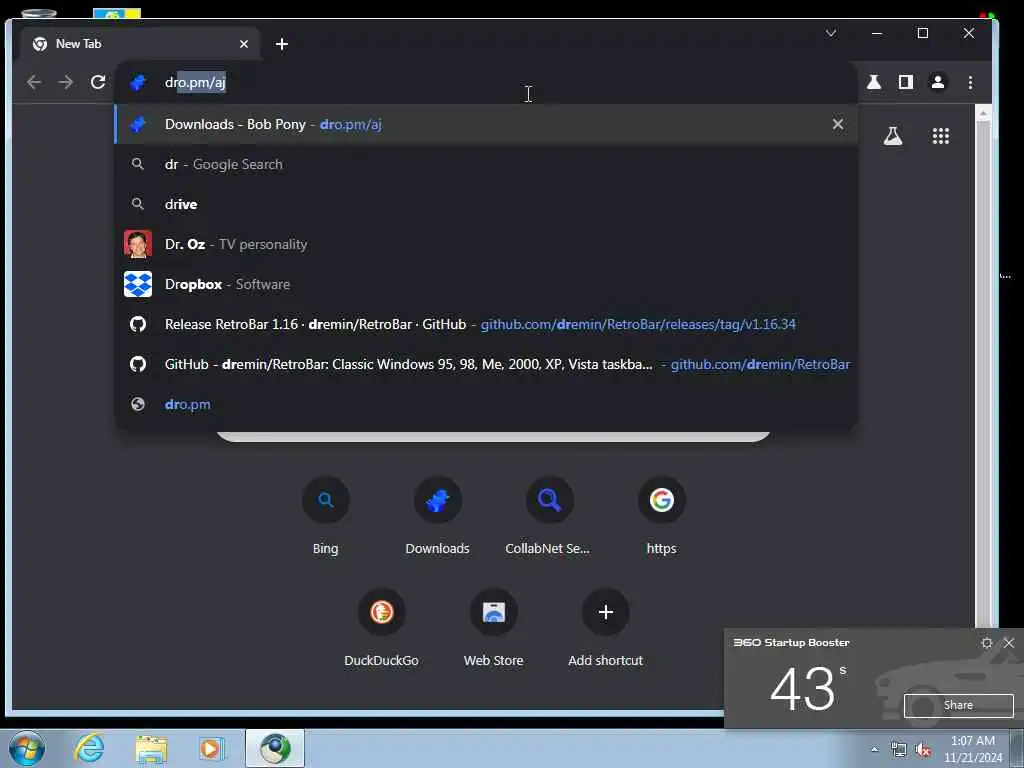This screenshot has width=1024, height=768.
Task: Close the New Tab tab
Action: tap(244, 44)
